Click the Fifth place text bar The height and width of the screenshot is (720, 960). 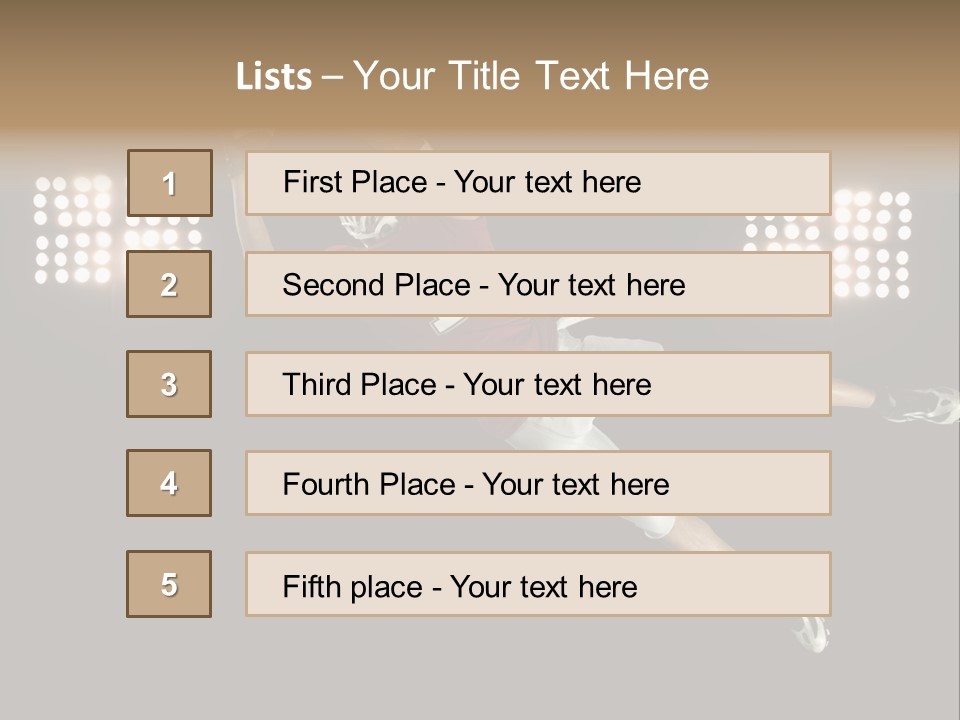(538, 584)
